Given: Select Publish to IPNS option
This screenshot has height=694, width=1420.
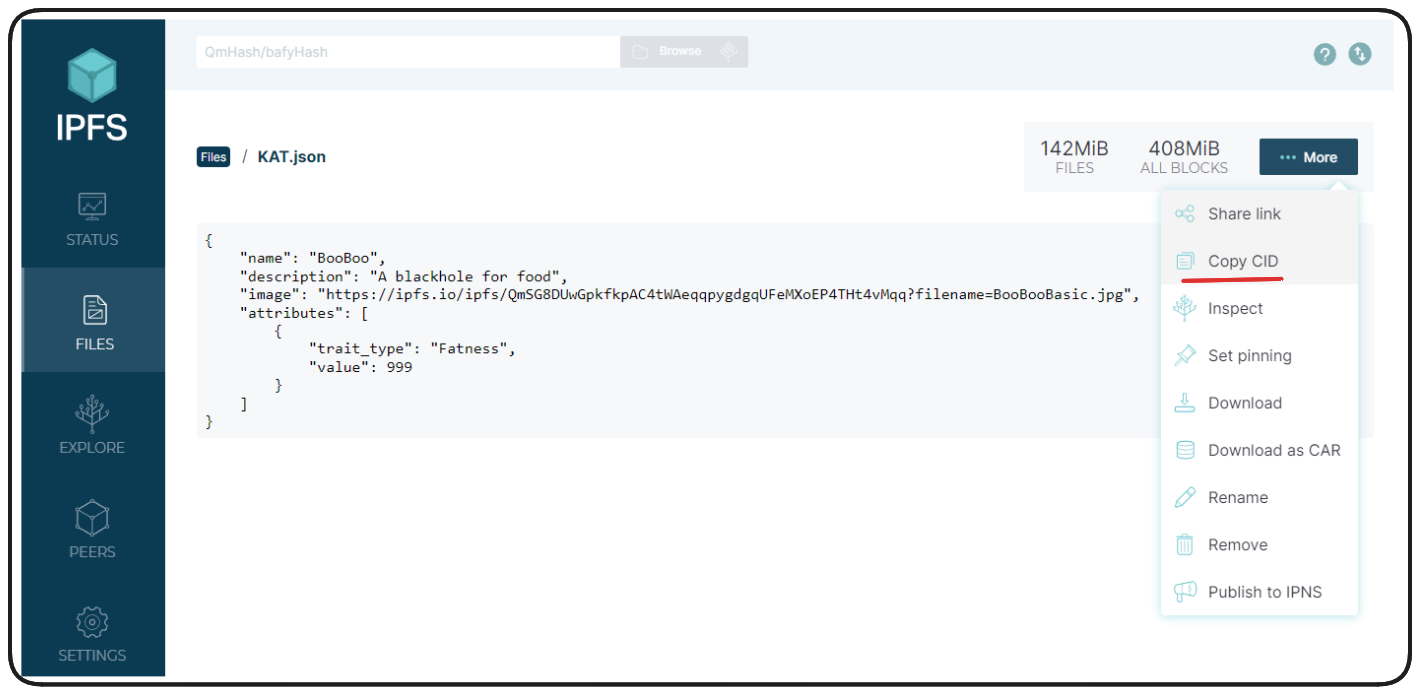Looking at the screenshot, I should click(x=1264, y=592).
